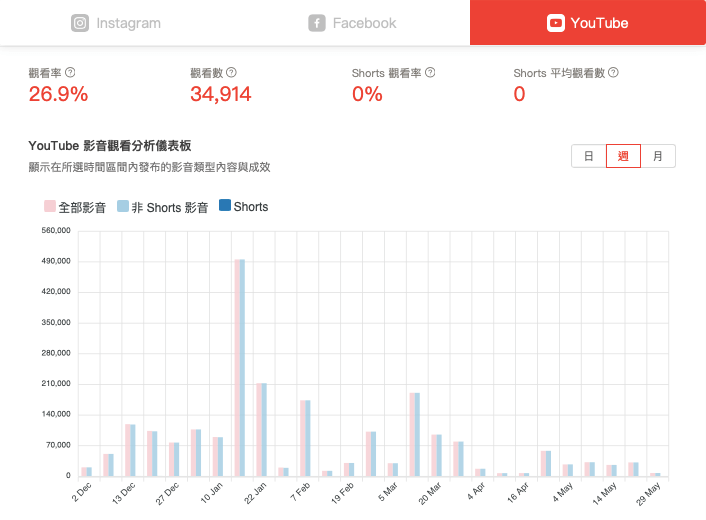Click the 全部影音 legend label
706x520 pixels.
tap(82, 208)
